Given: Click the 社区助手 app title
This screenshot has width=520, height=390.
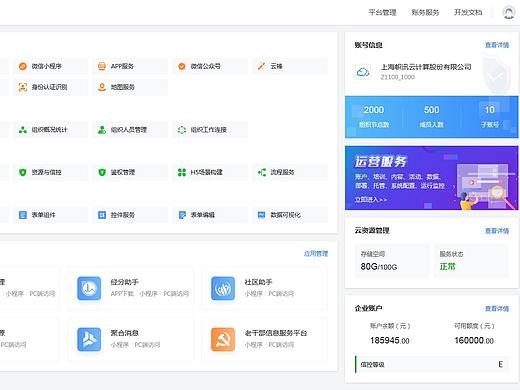Looking at the screenshot, I should pyautogui.click(x=258, y=282).
